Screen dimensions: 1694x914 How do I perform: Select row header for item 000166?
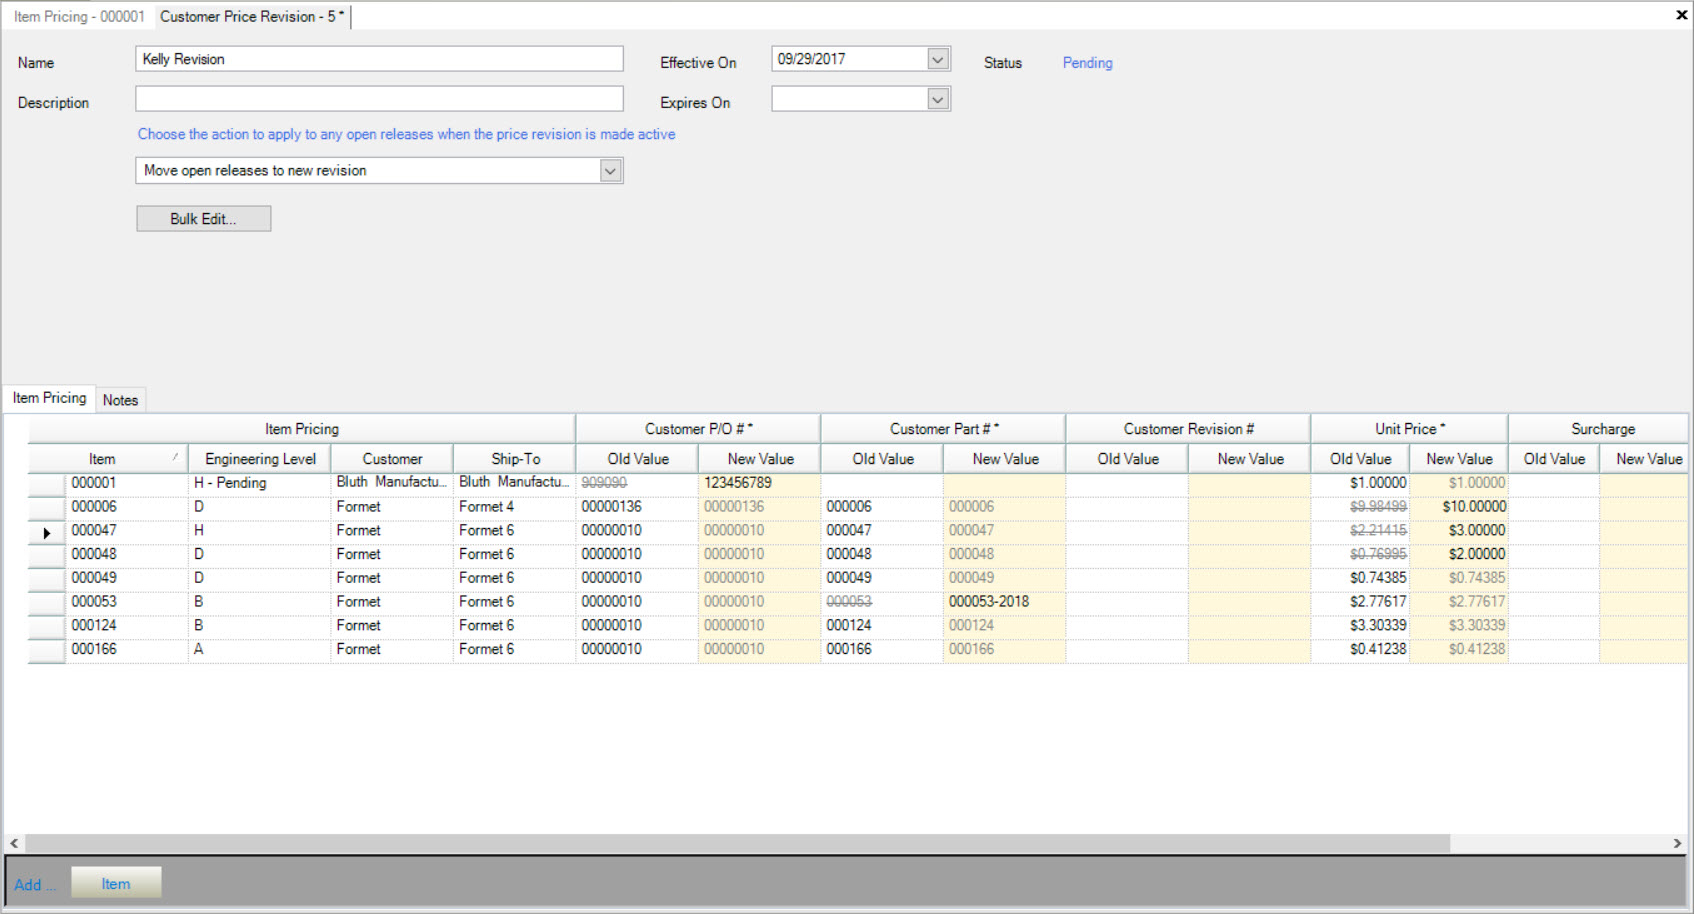pos(46,650)
